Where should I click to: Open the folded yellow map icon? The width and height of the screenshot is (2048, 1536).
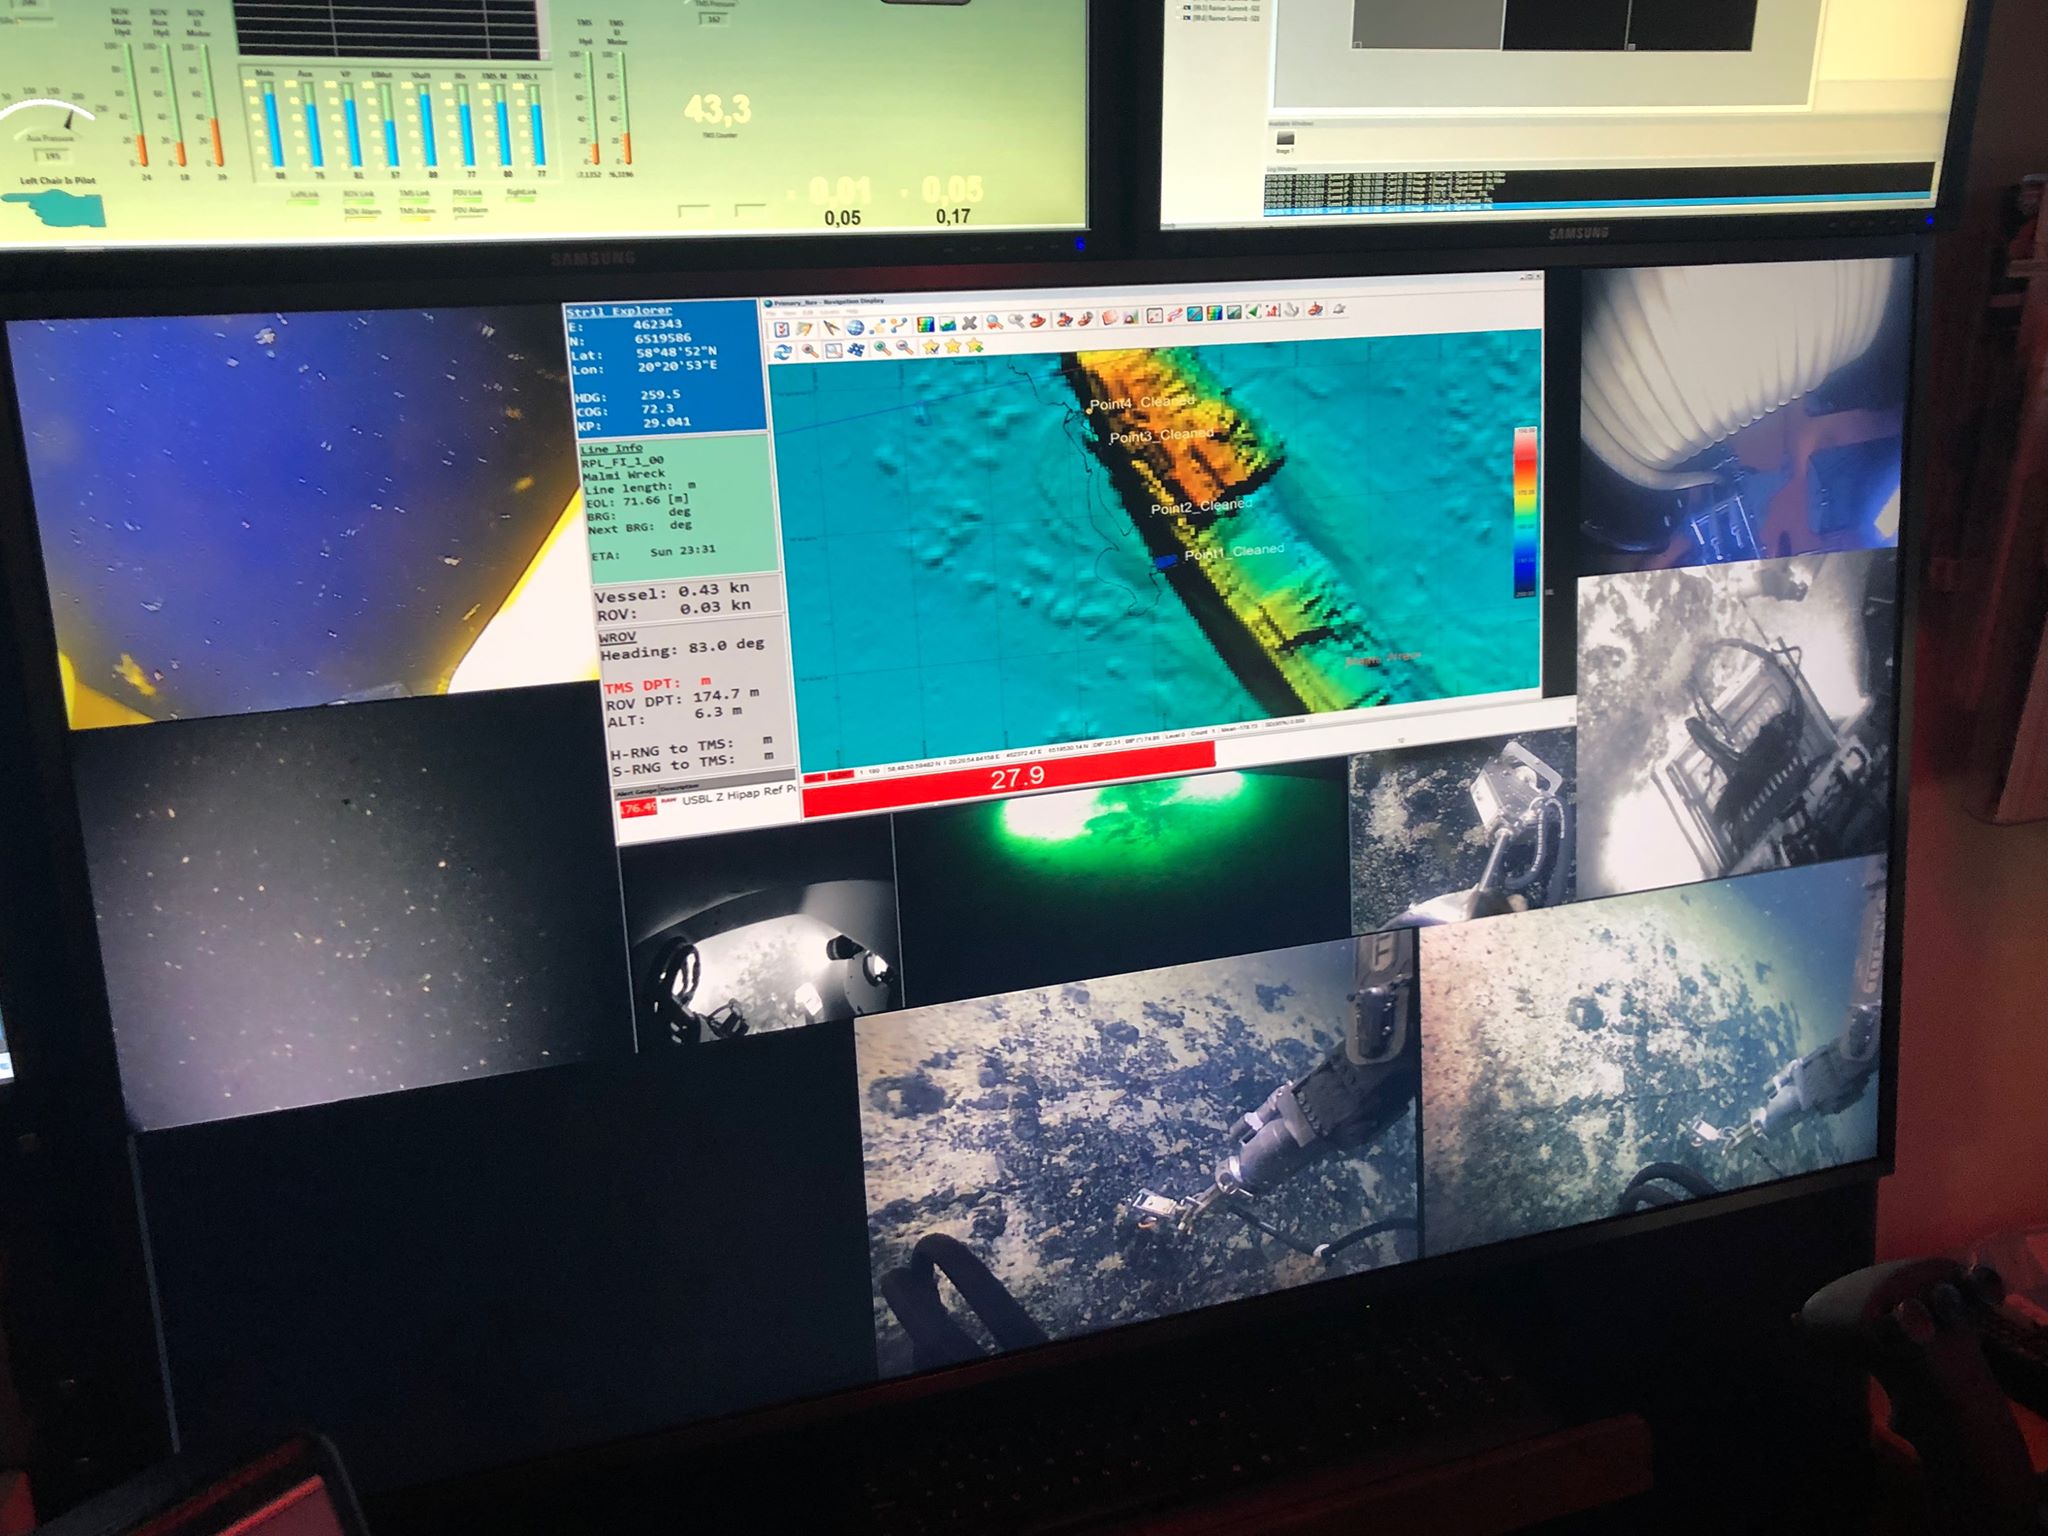(804, 328)
